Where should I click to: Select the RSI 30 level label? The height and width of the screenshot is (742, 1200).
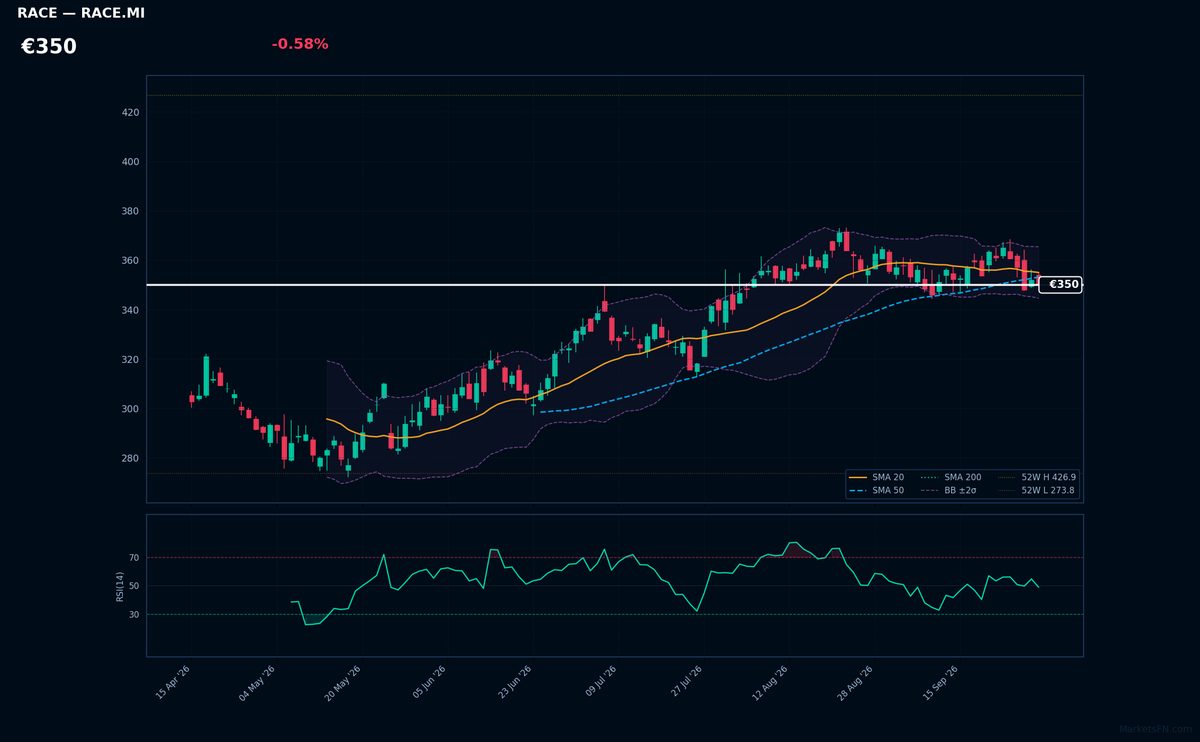[x=134, y=615]
